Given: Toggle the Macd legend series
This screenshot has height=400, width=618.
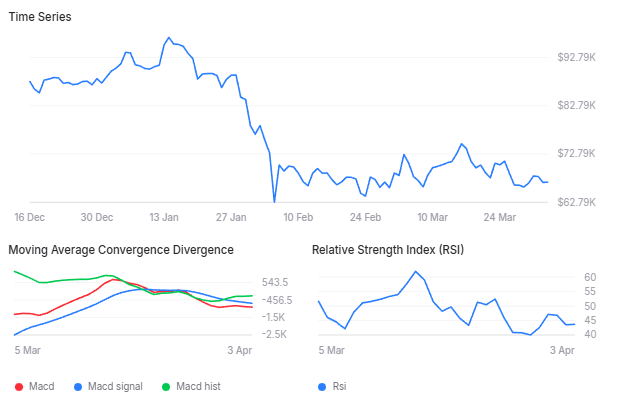Looking at the screenshot, I should click(x=41, y=386).
